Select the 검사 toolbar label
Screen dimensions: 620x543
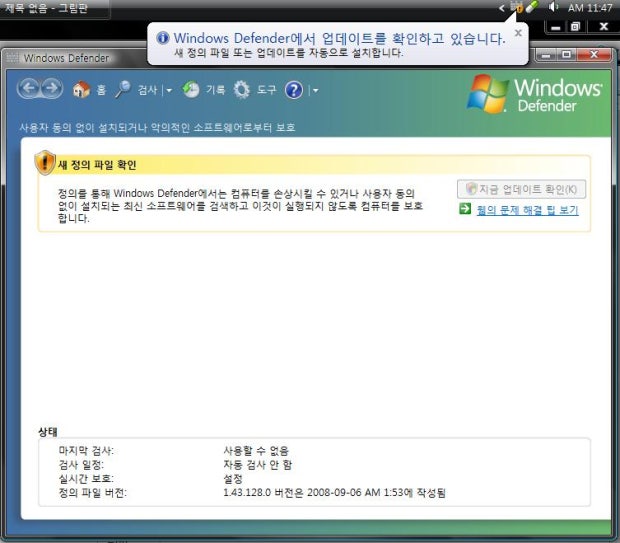[x=147, y=90]
